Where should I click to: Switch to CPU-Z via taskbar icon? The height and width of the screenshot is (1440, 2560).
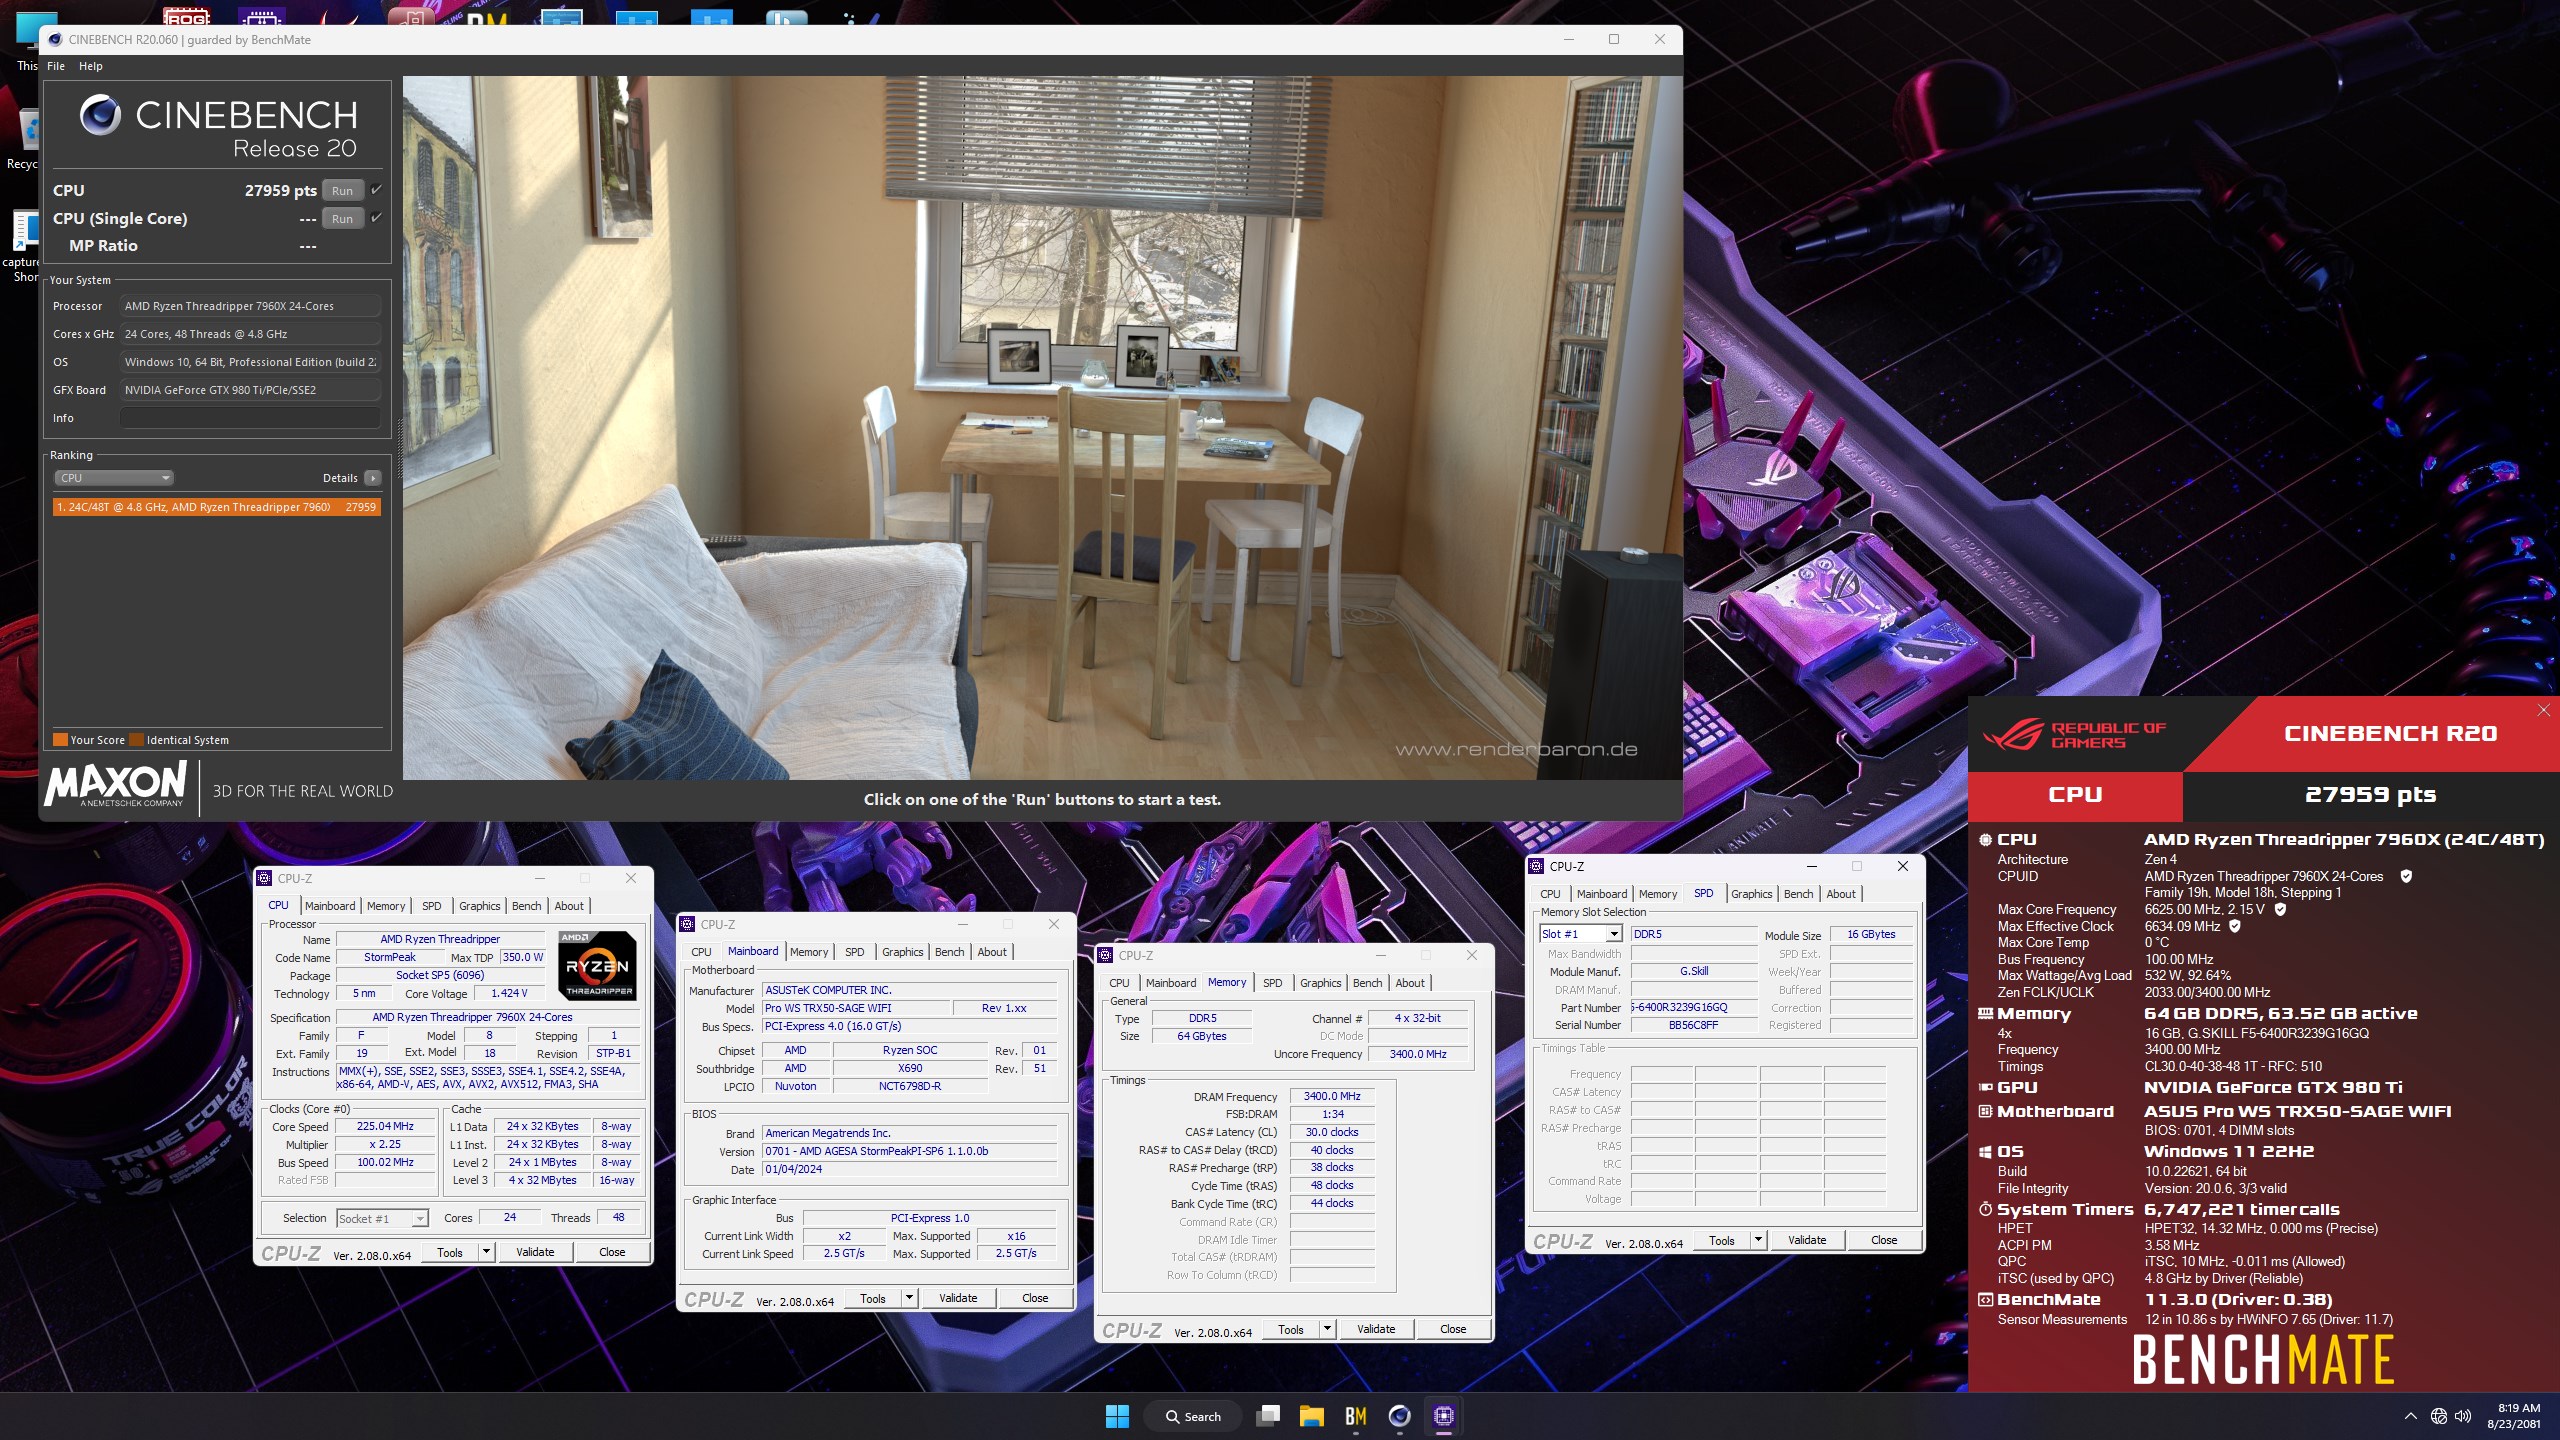[1444, 1416]
